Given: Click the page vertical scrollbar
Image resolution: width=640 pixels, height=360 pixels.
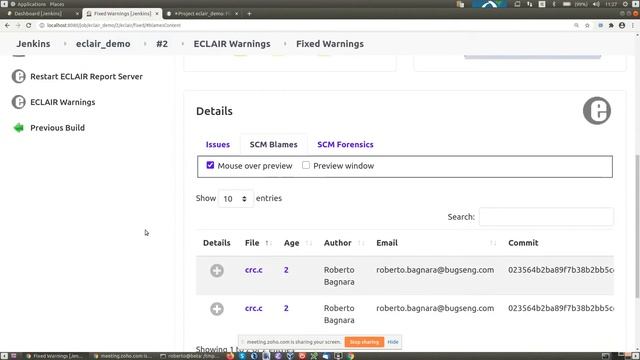Looking at the screenshot, I should (637, 227).
